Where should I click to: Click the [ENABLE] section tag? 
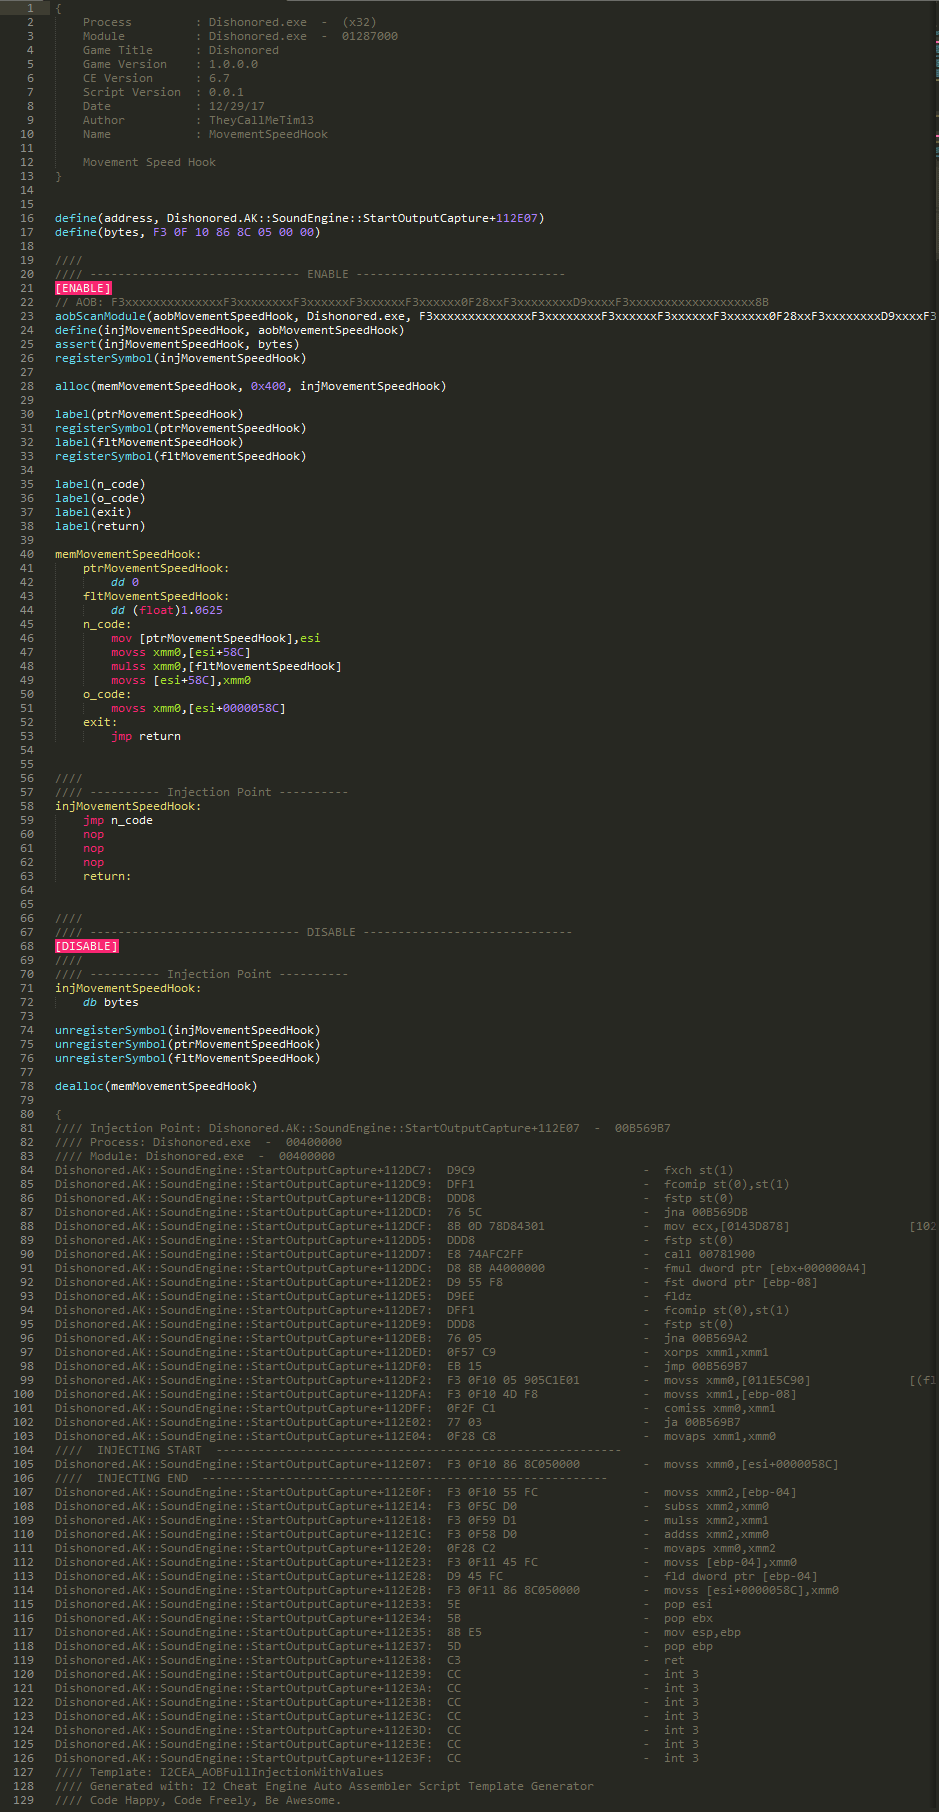(83, 288)
